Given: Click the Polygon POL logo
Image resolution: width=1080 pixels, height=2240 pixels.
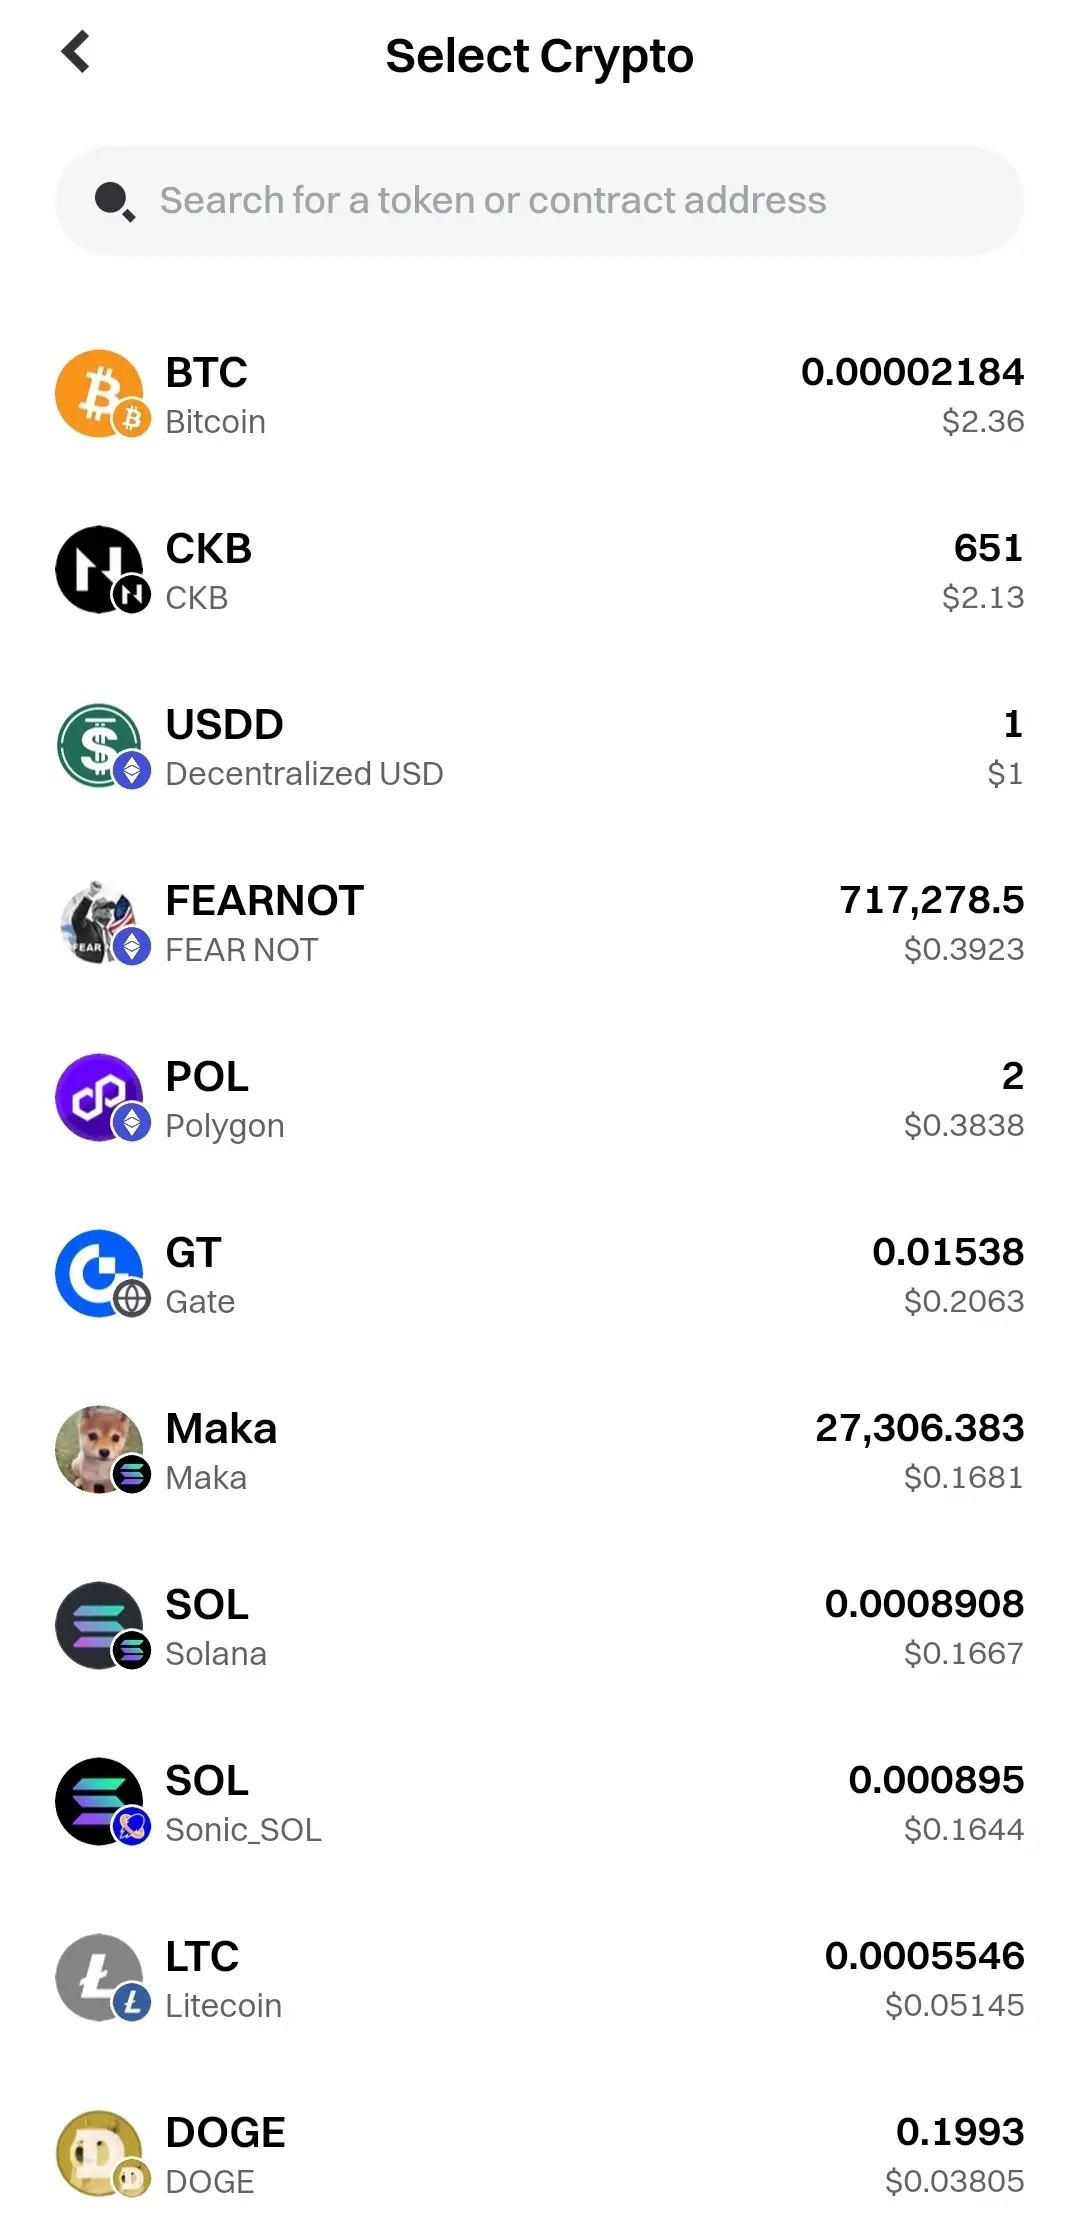Looking at the screenshot, I should (x=99, y=1097).
